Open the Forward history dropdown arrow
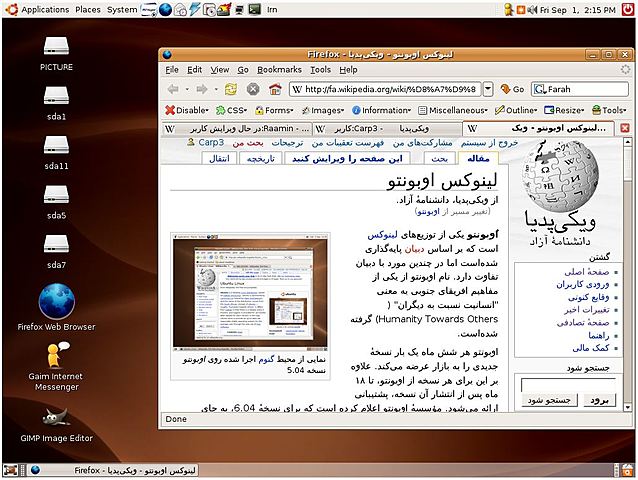Image resolution: width=638 pixels, height=480 pixels. pyautogui.click(x=216, y=89)
